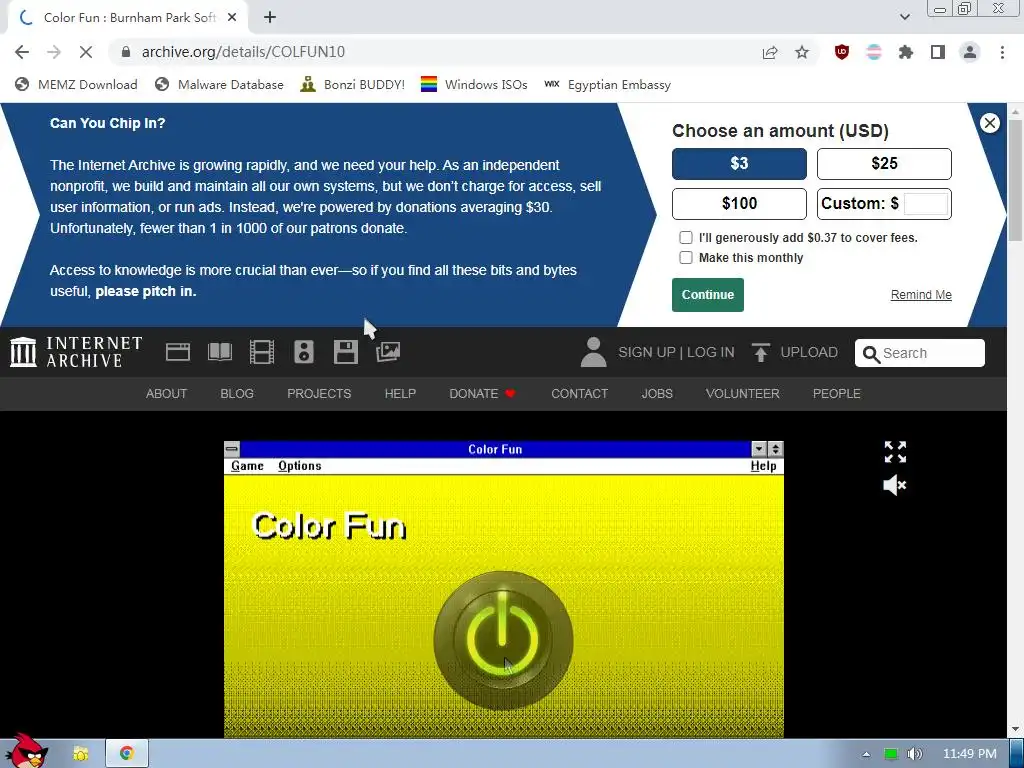
Task: Open the Web (Wayback) media icon
Action: pos(178,352)
